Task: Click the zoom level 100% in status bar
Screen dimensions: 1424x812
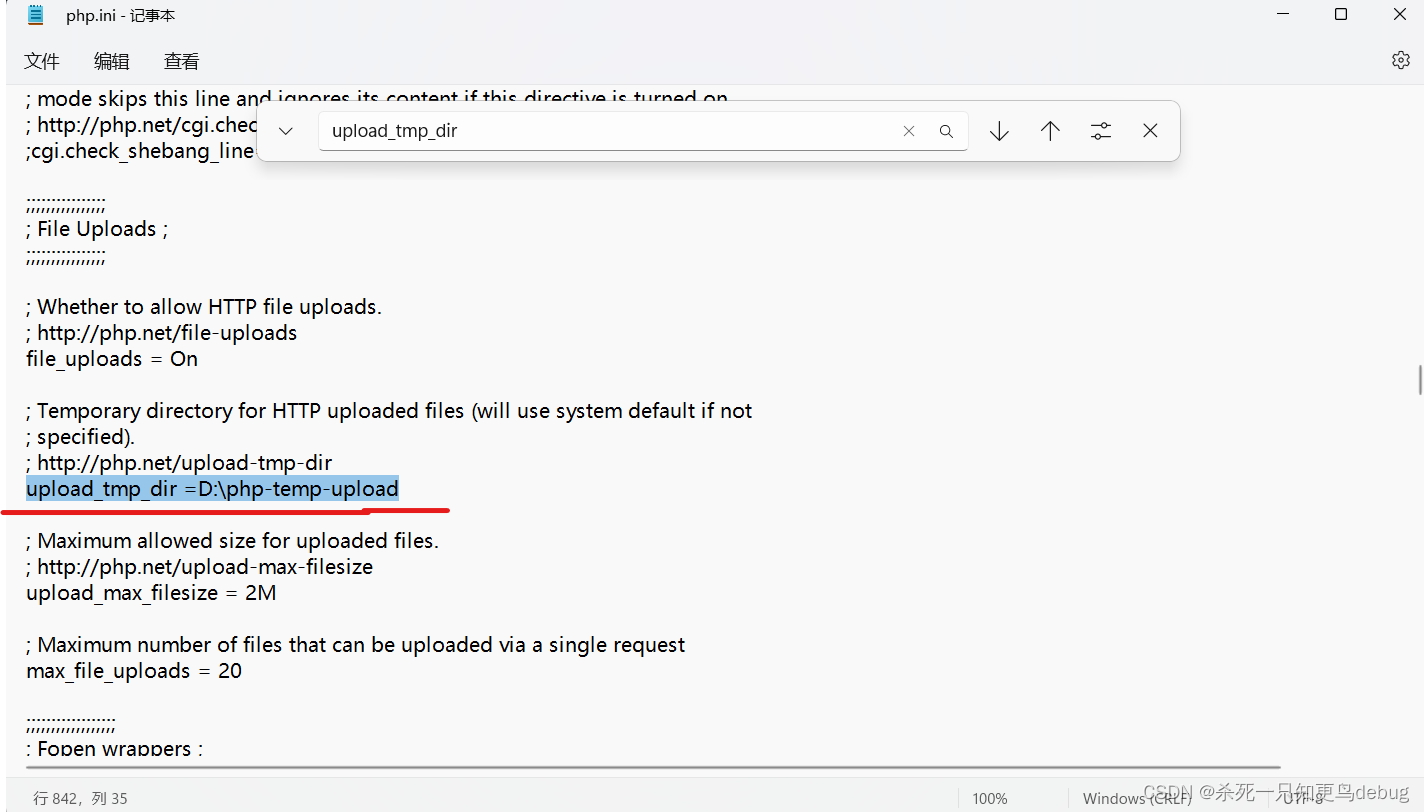Action: point(989,798)
